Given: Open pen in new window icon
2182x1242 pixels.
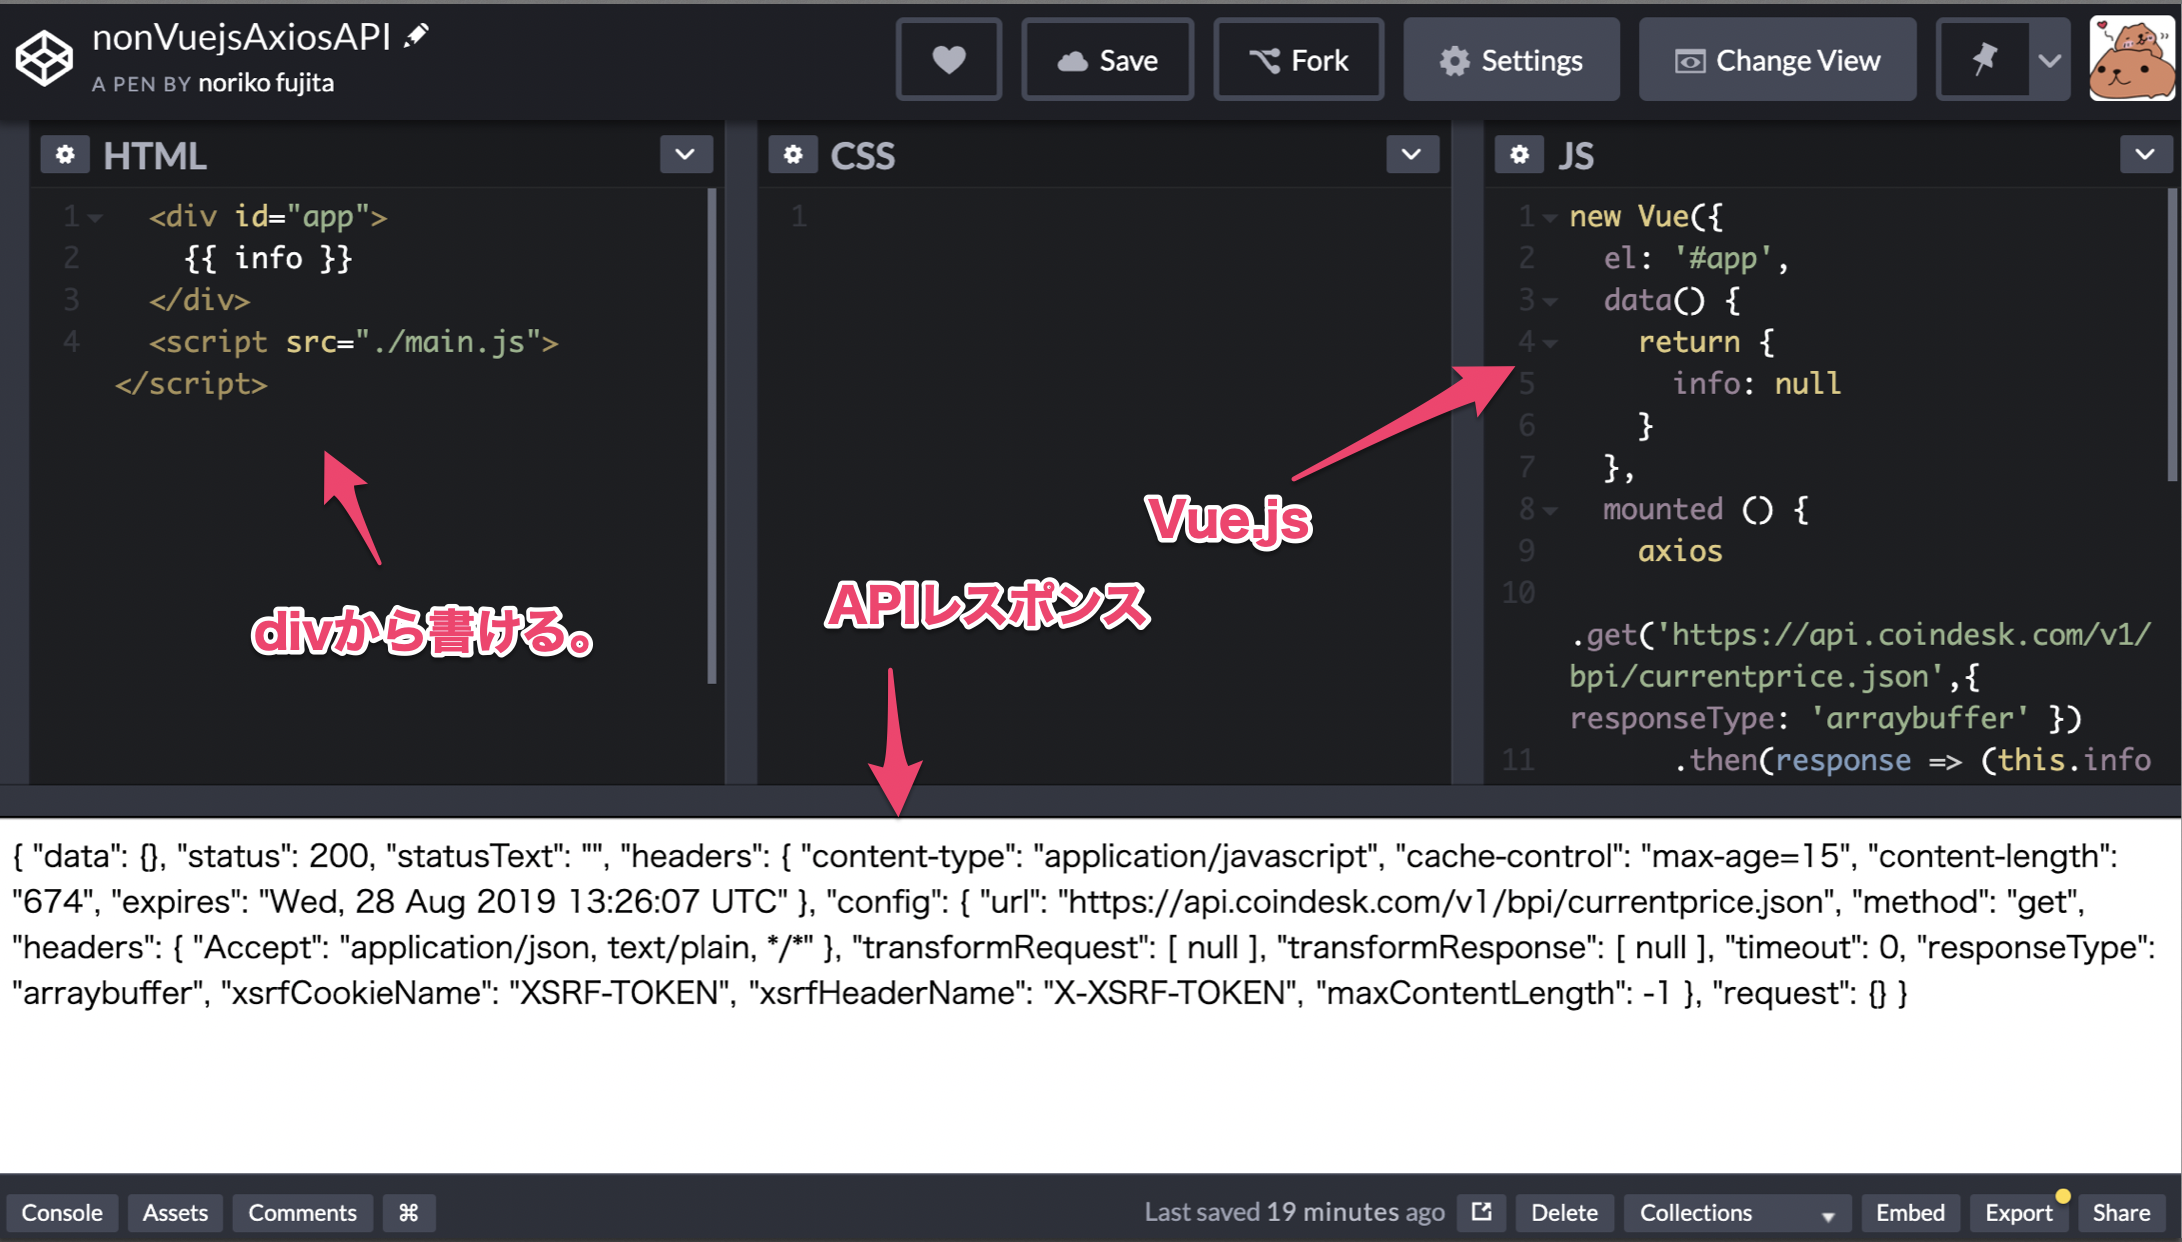Looking at the screenshot, I should (x=1481, y=1212).
